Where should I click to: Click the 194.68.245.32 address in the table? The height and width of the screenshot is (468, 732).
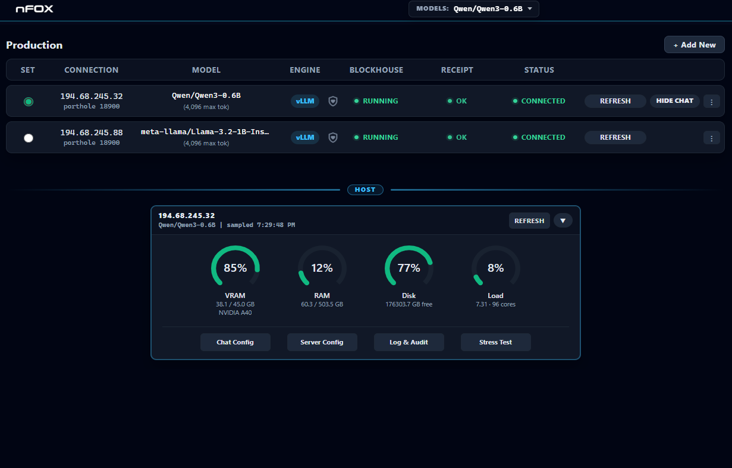coord(92,96)
